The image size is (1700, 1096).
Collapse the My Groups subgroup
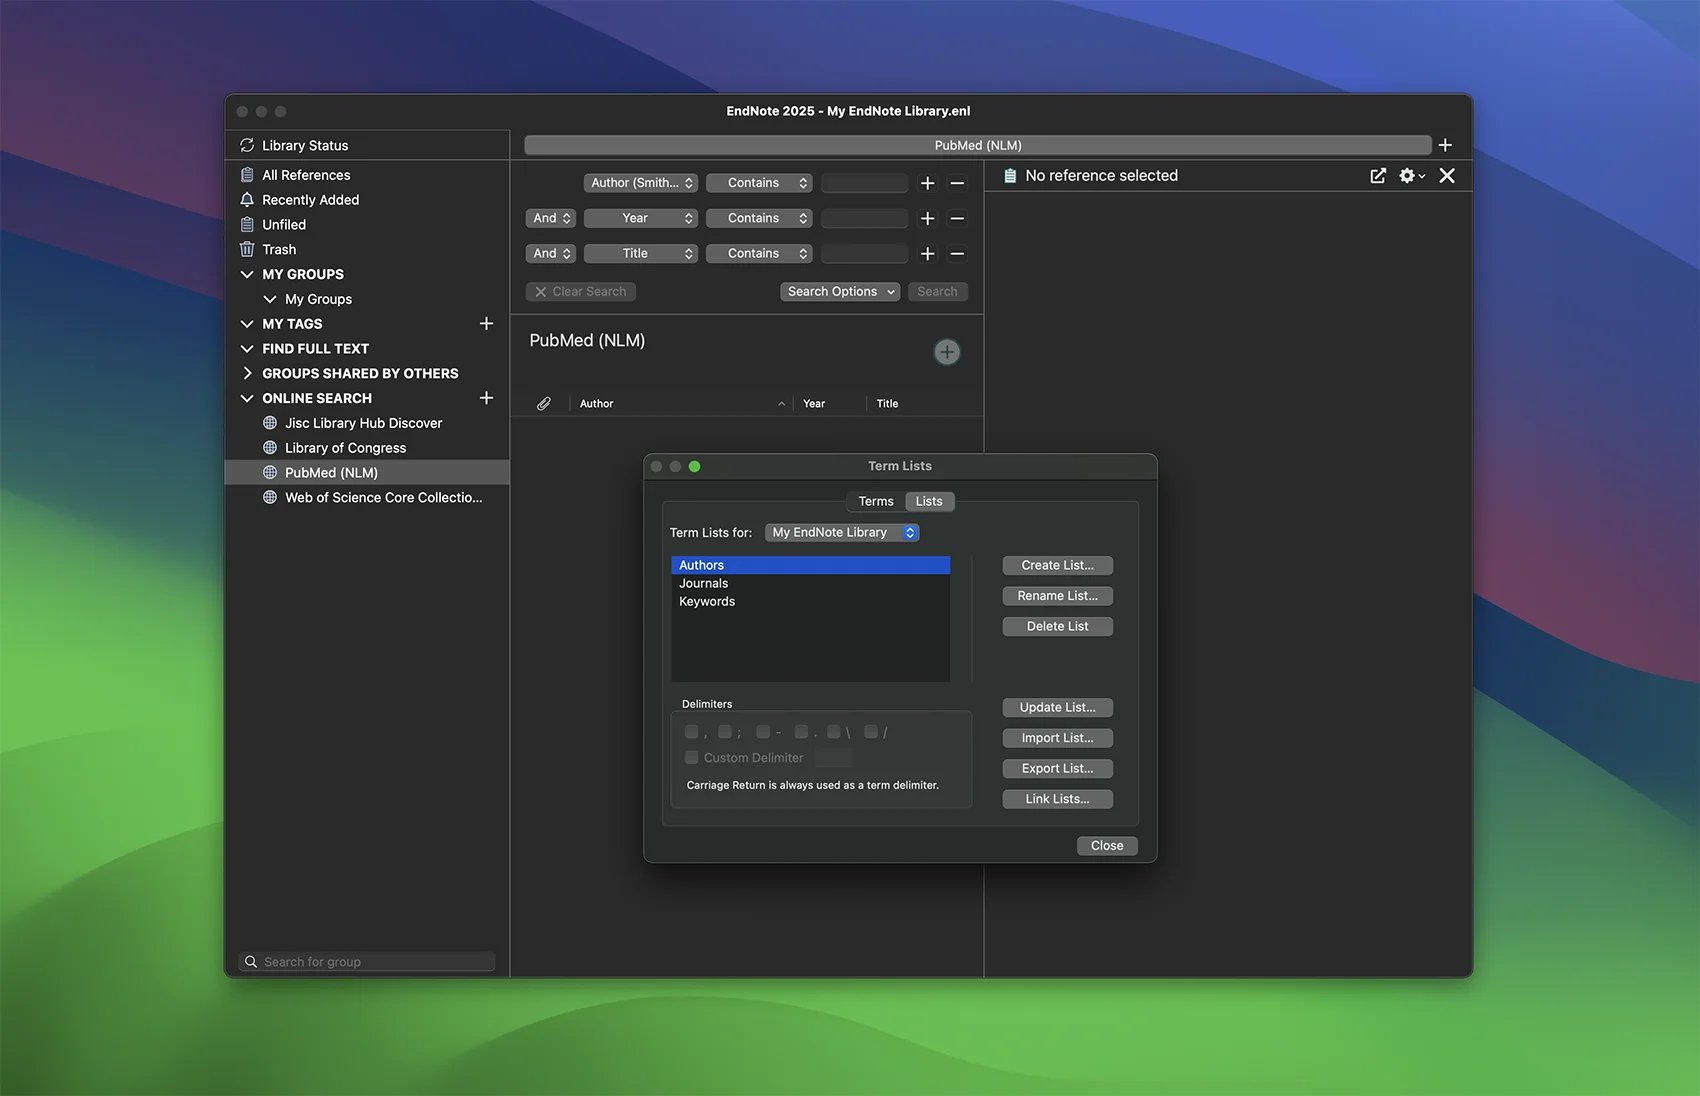tap(270, 299)
